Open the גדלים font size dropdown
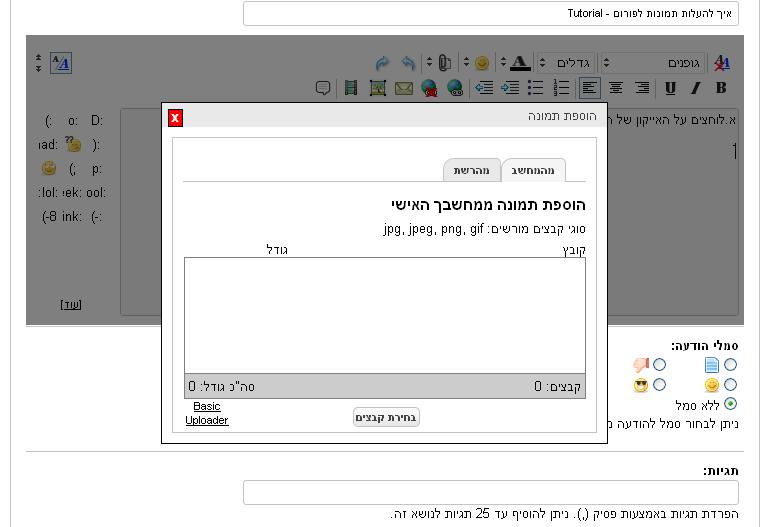Screen dimensions: 775x527 click(566, 63)
